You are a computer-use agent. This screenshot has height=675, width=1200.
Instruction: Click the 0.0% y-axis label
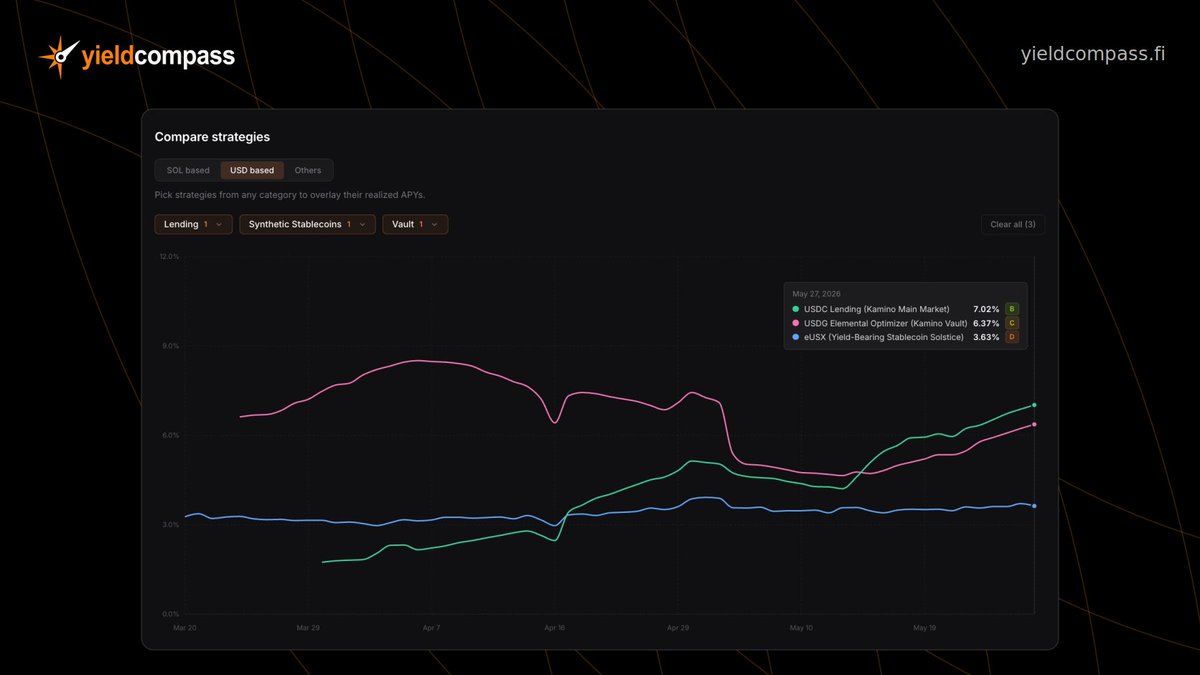coord(171,613)
